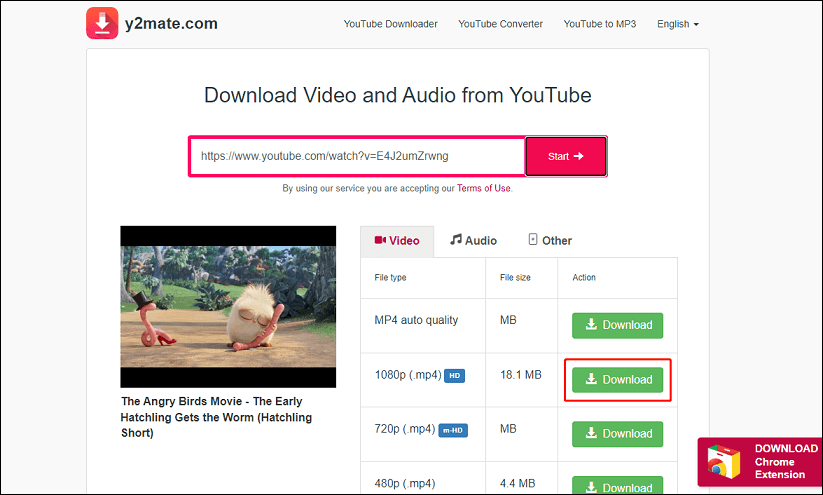
Task: Switch to the Other tab
Action: click(550, 240)
